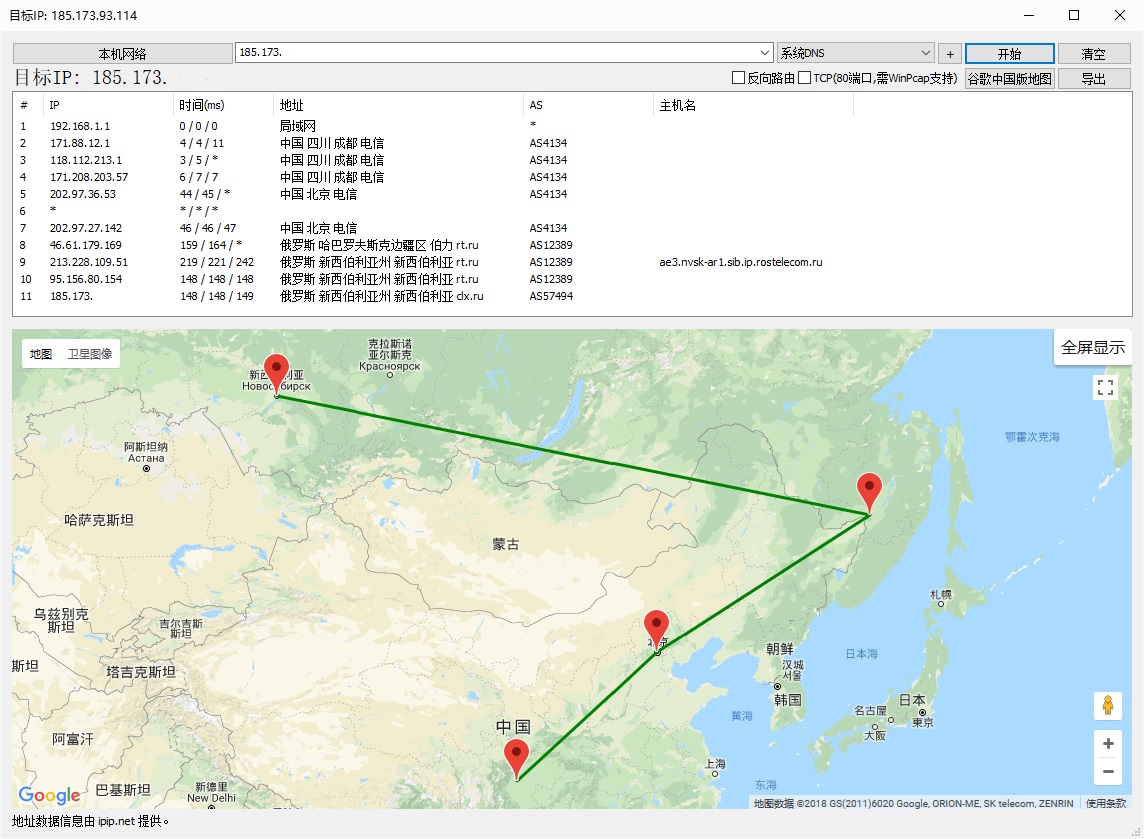The width and height of the screenshot is (1144, 839).
Task: Click the 局域网 address cell
Action: pyautogui.click(x=298, y=126)
